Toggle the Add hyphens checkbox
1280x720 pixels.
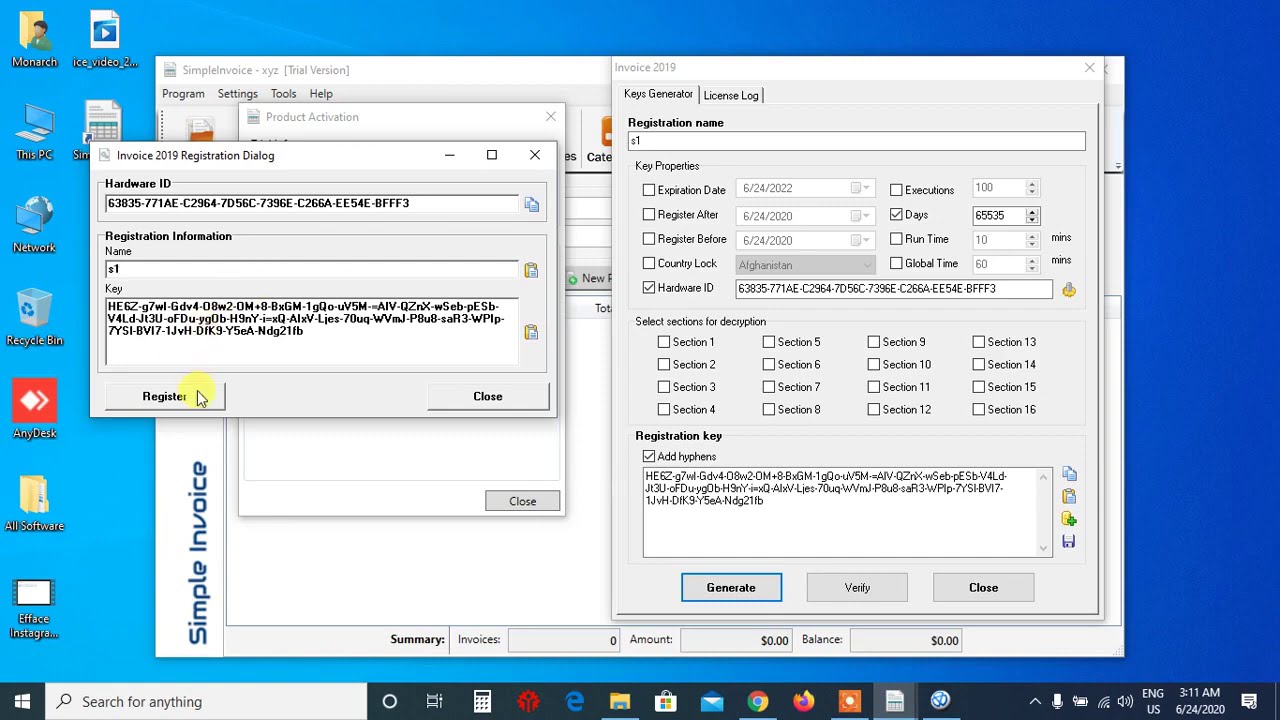point(649,457)
